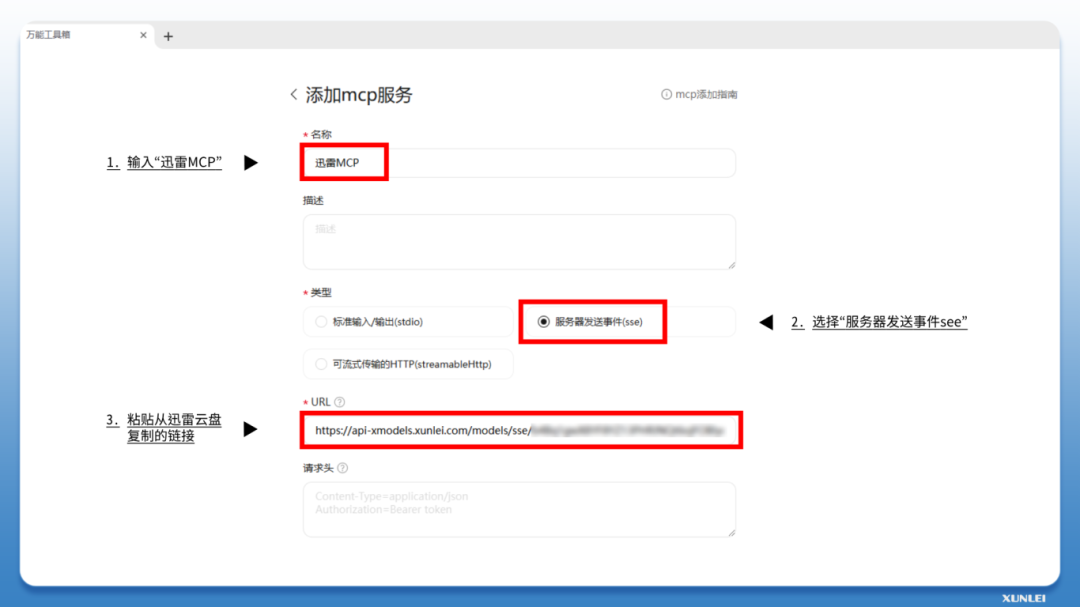
Task: Focus the URL field with the xunlei link
Action: [518, 431]
